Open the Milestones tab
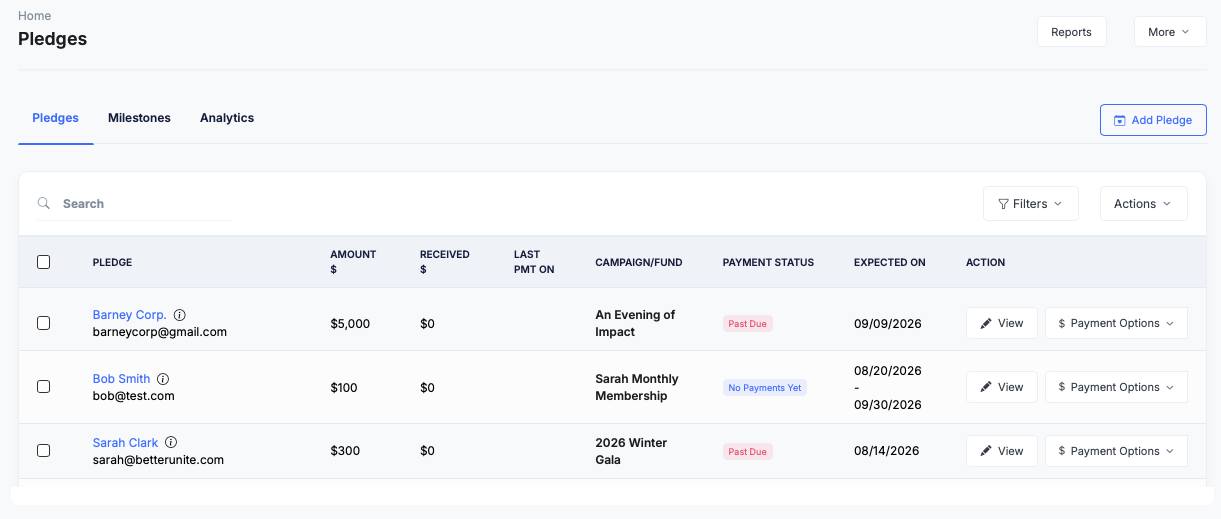Image resolution: width=1221 pixels, height=519 pixels. pos(139,118)
